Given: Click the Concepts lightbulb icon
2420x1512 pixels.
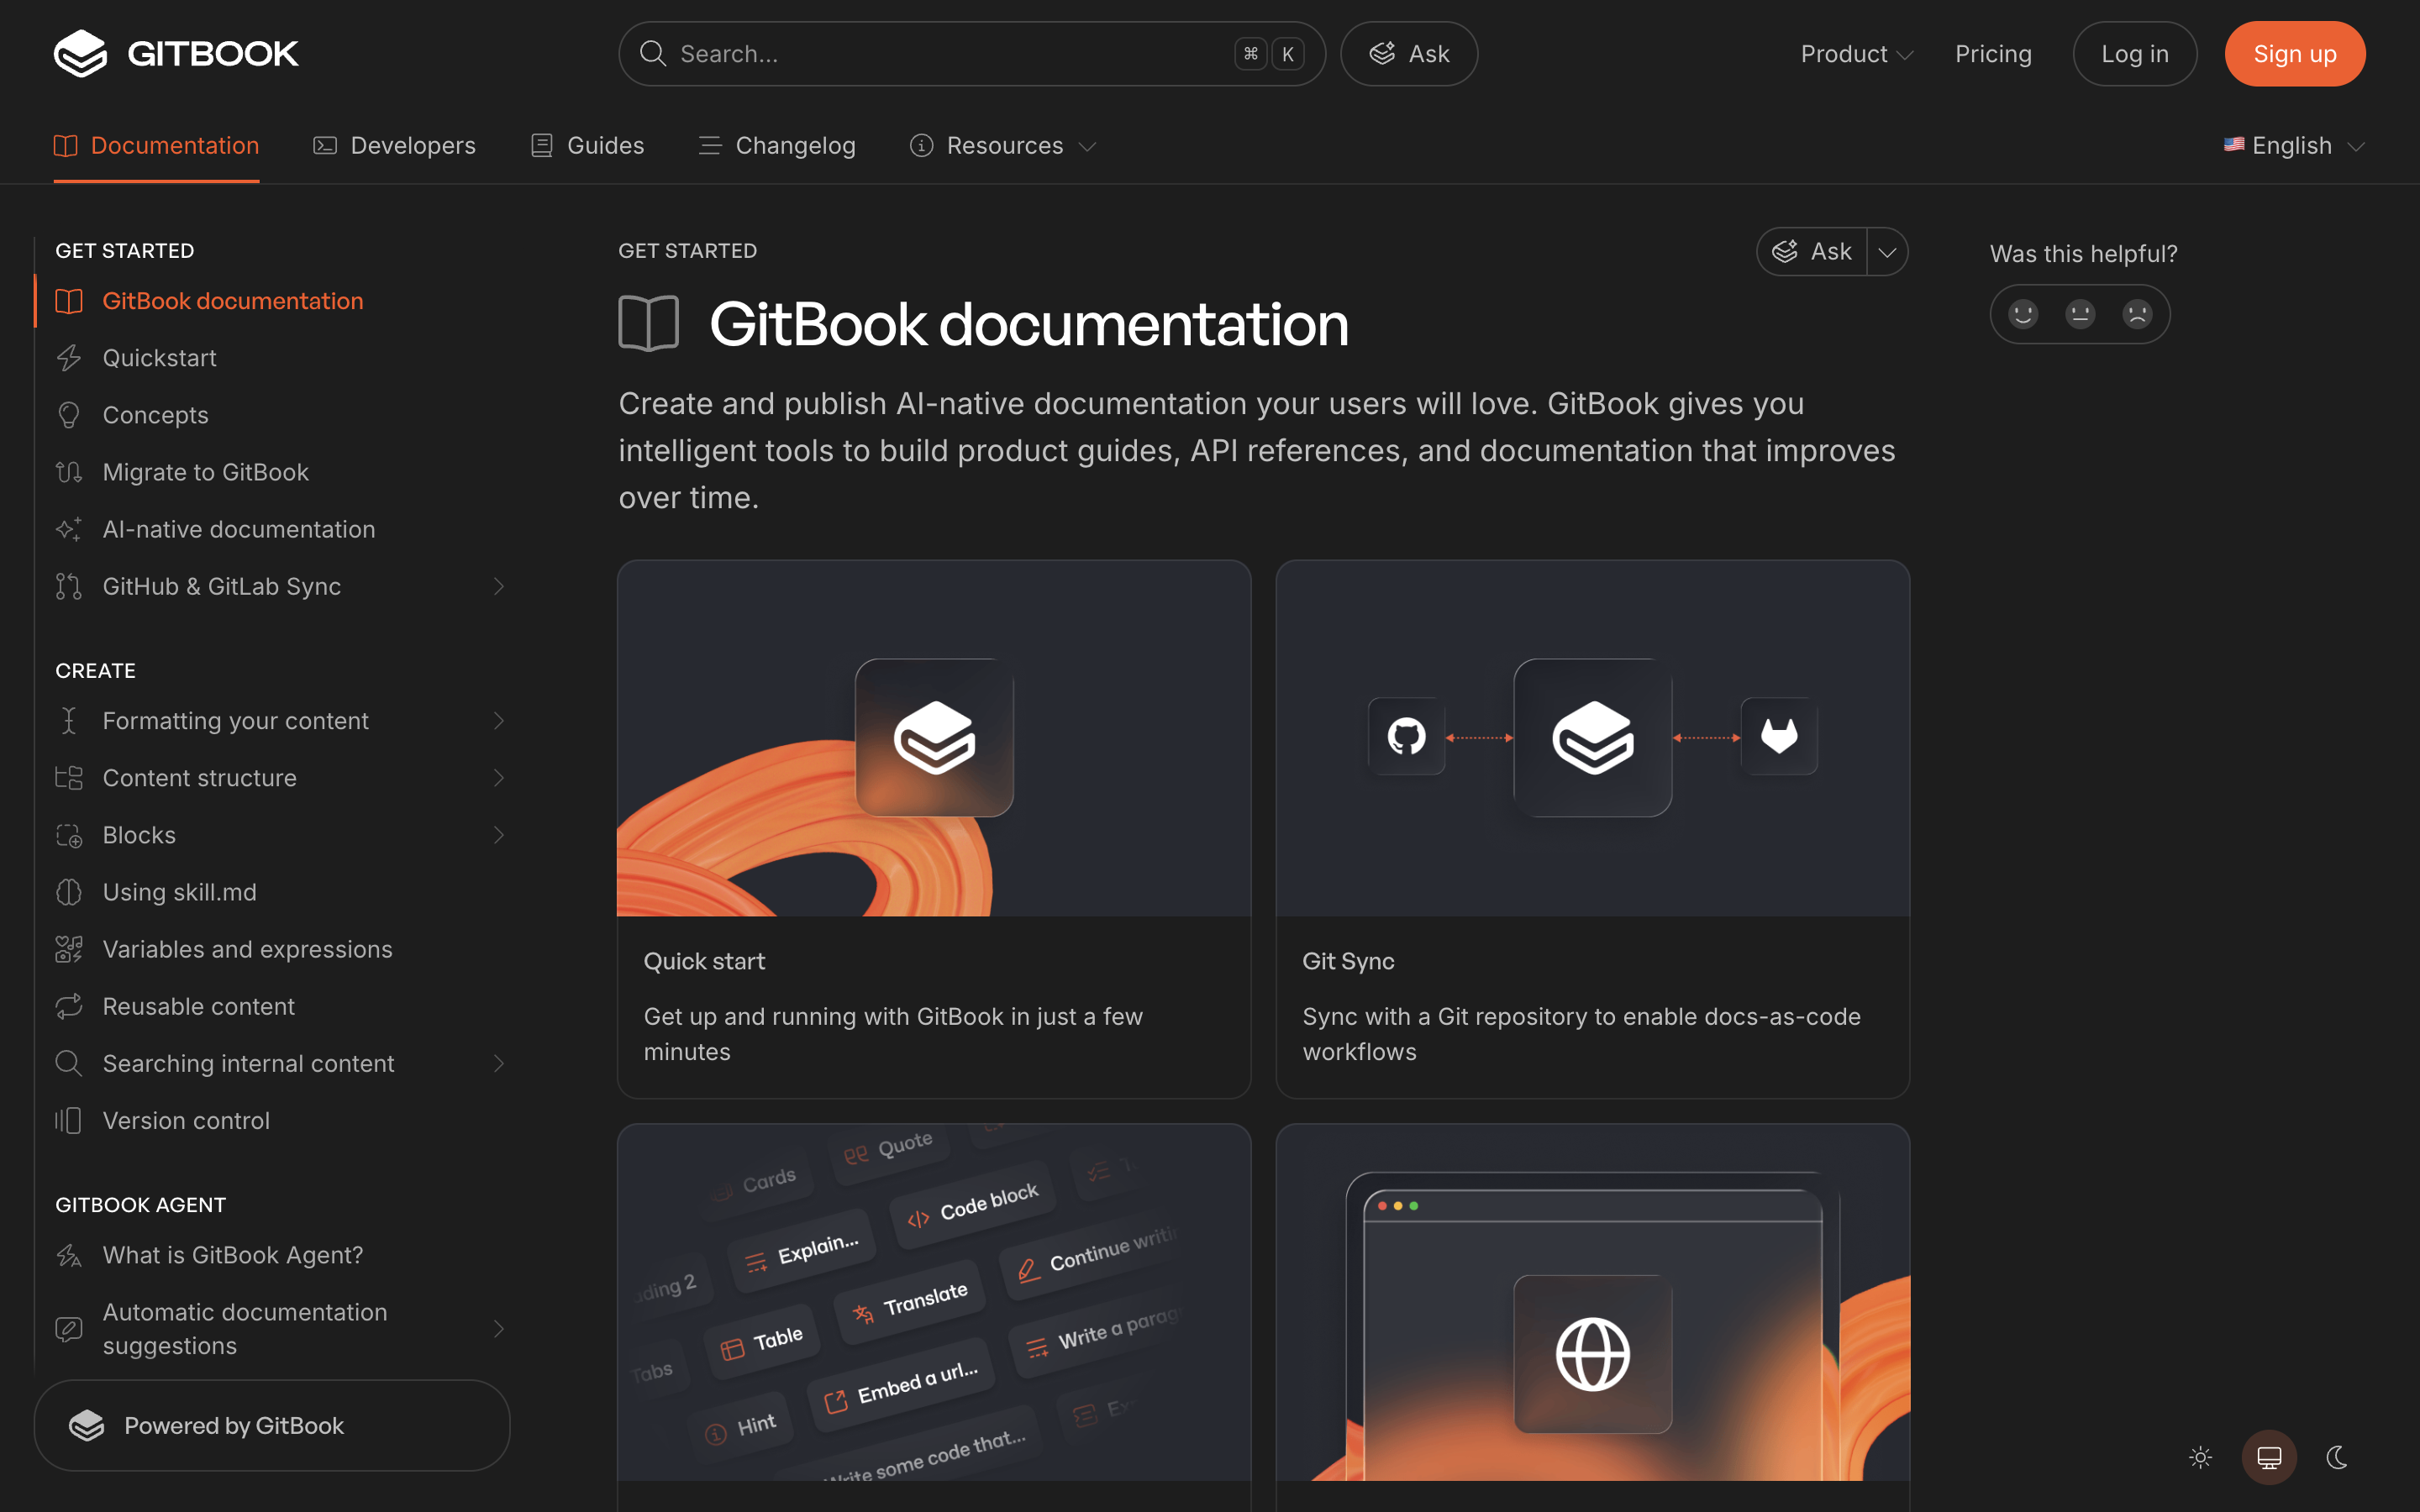Looking at the screenshot, I should coord(68,414).
